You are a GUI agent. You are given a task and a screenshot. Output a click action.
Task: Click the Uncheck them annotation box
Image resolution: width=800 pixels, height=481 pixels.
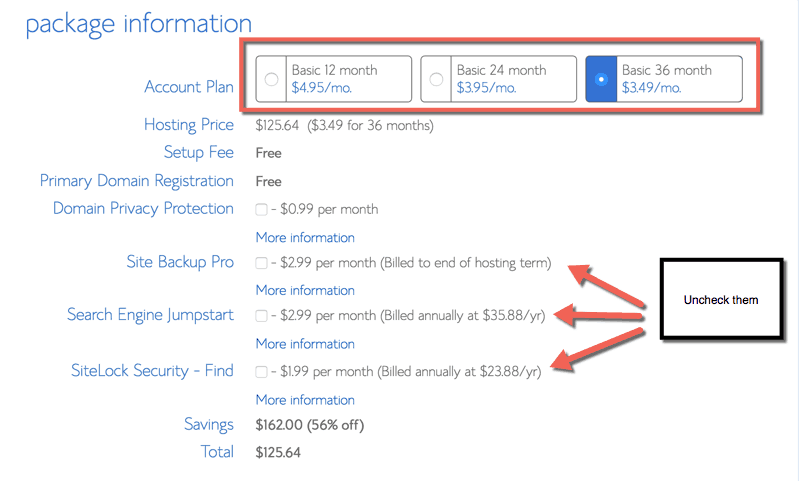pyautogui.click(x=721, y=299)
